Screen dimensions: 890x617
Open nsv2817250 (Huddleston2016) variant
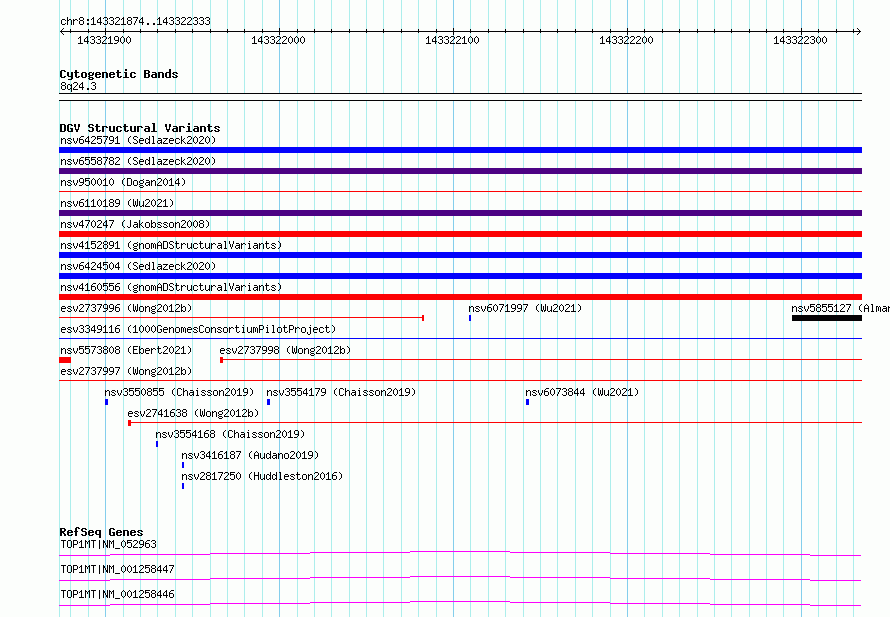[262, 476]
